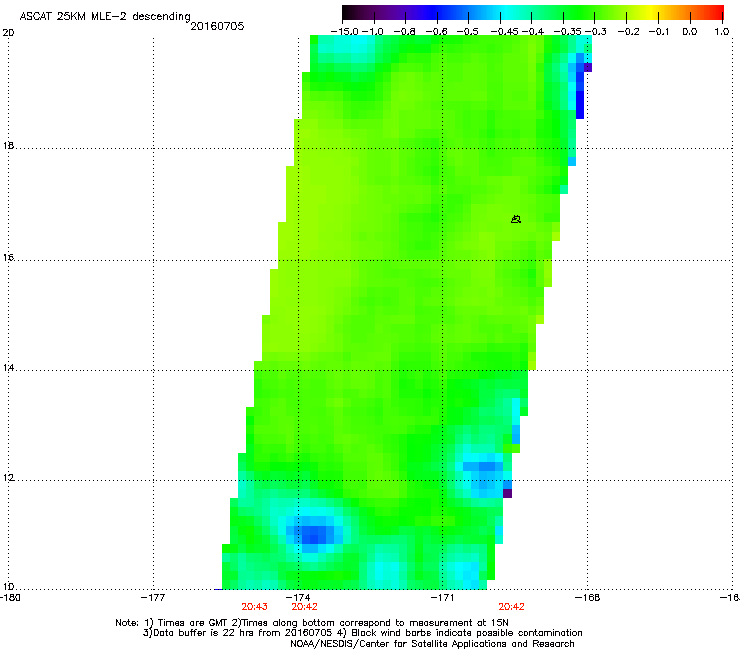Click longitude axis label -171
The image size is (740, 650).
coord(442,598)
